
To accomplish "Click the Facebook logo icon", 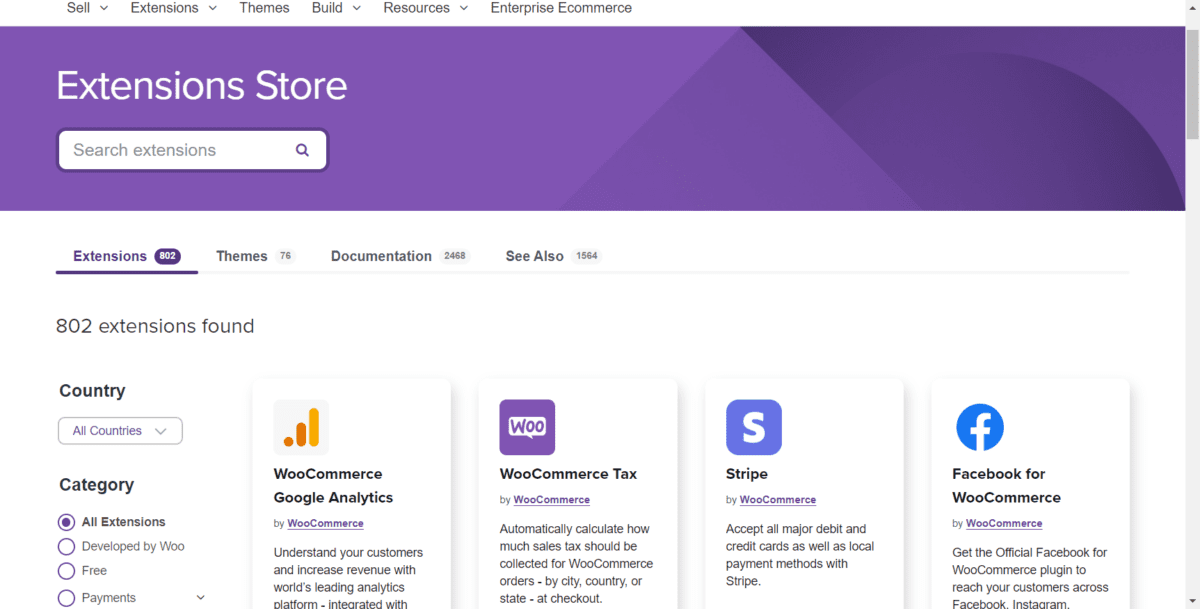I will [980, 427].
